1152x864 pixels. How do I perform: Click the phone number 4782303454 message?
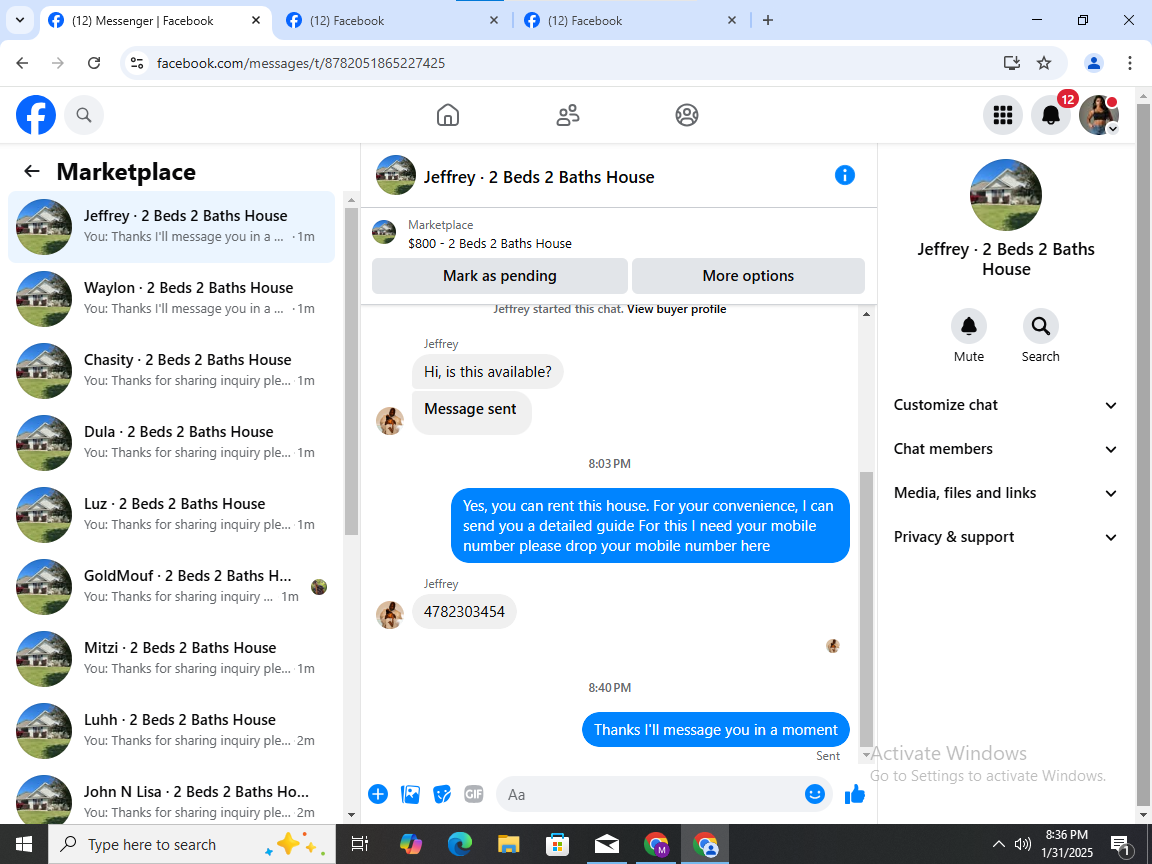pyautogui.click(x=464, y=611)
